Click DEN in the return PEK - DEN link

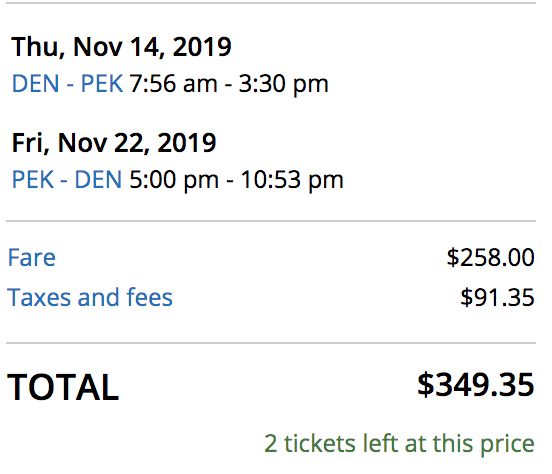98,180
